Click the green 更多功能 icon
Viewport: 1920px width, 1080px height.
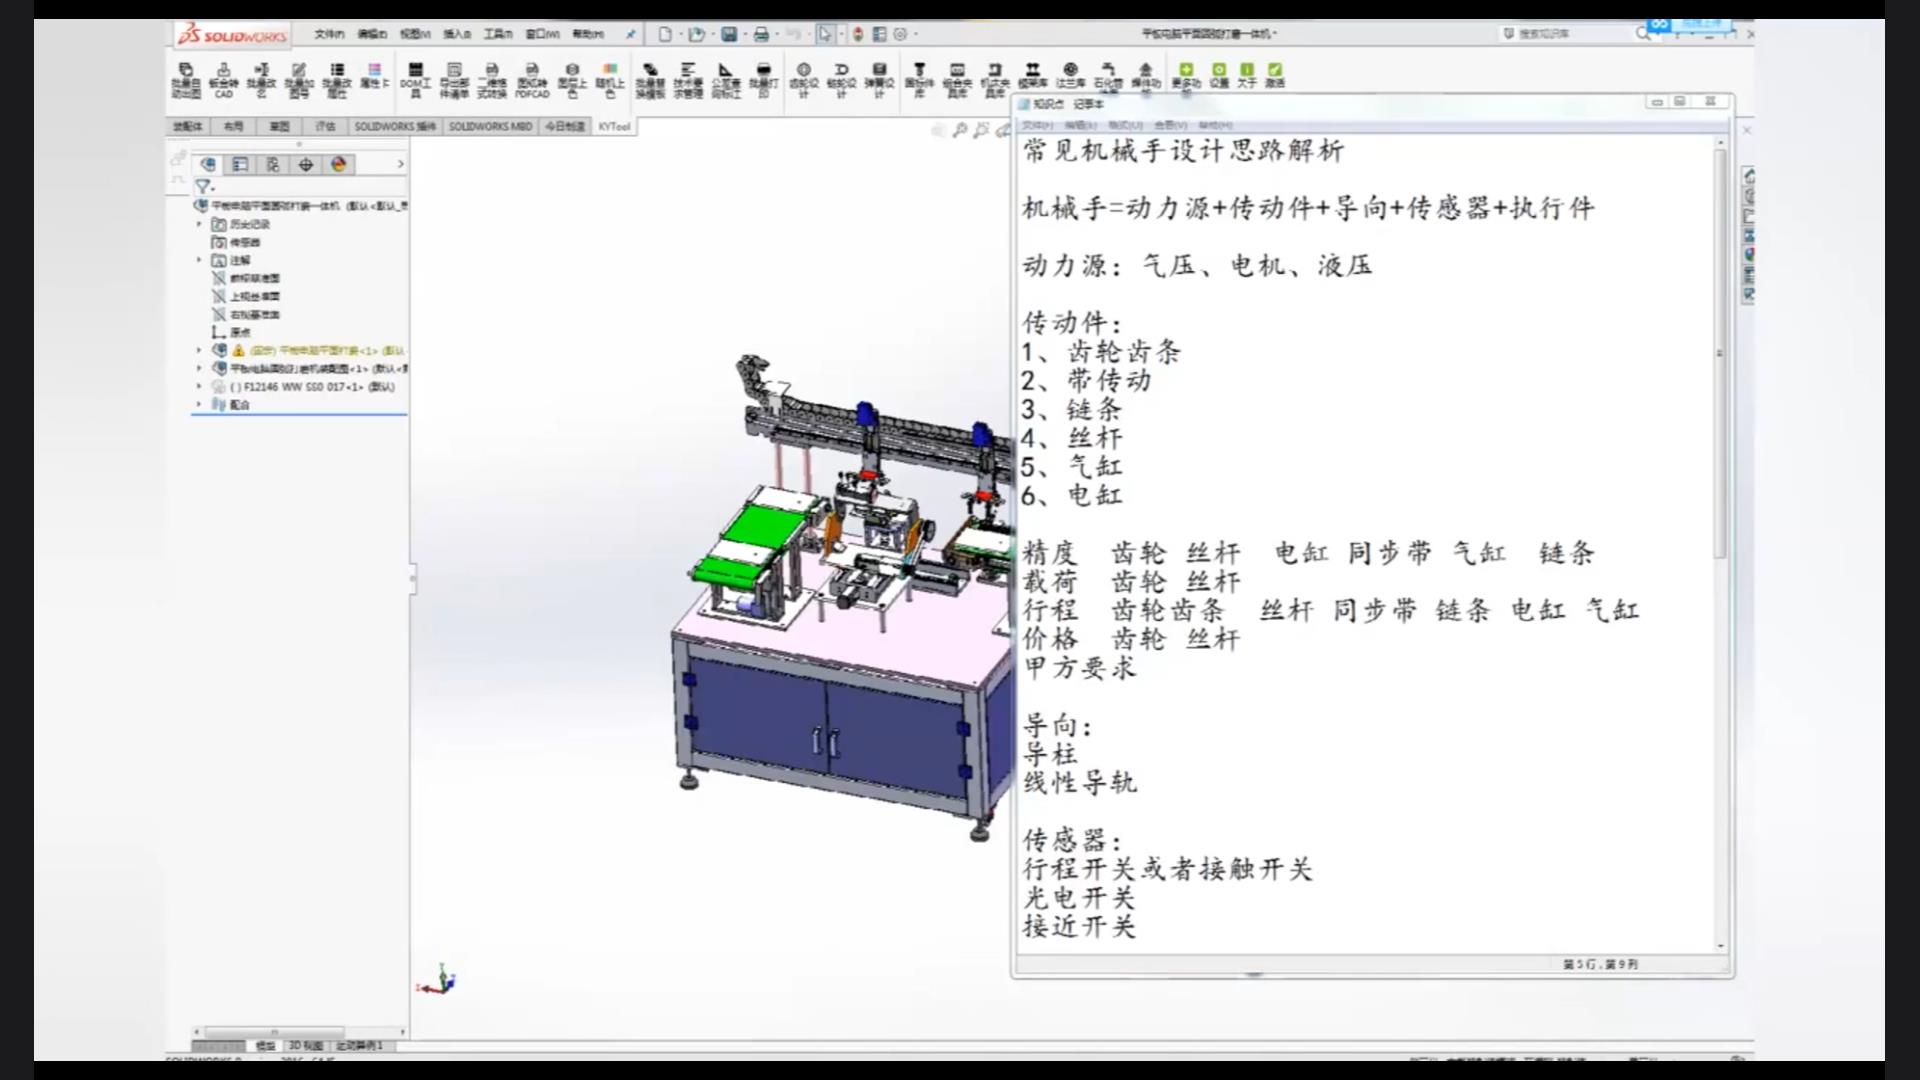[x=1186, y=76]
